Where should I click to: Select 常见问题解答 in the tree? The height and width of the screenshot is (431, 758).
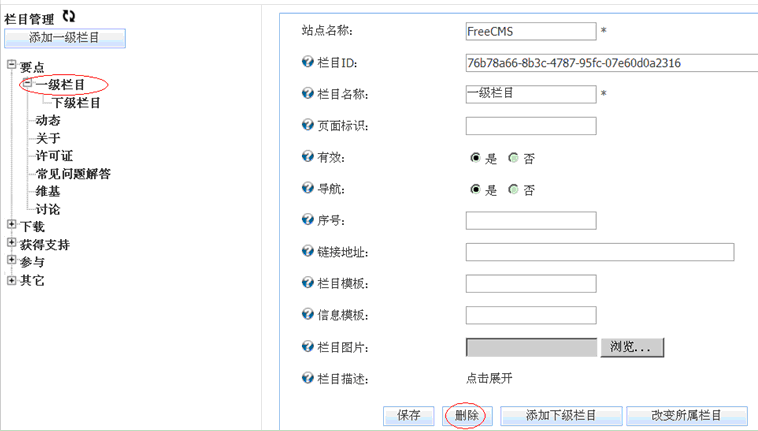point(73,174)
